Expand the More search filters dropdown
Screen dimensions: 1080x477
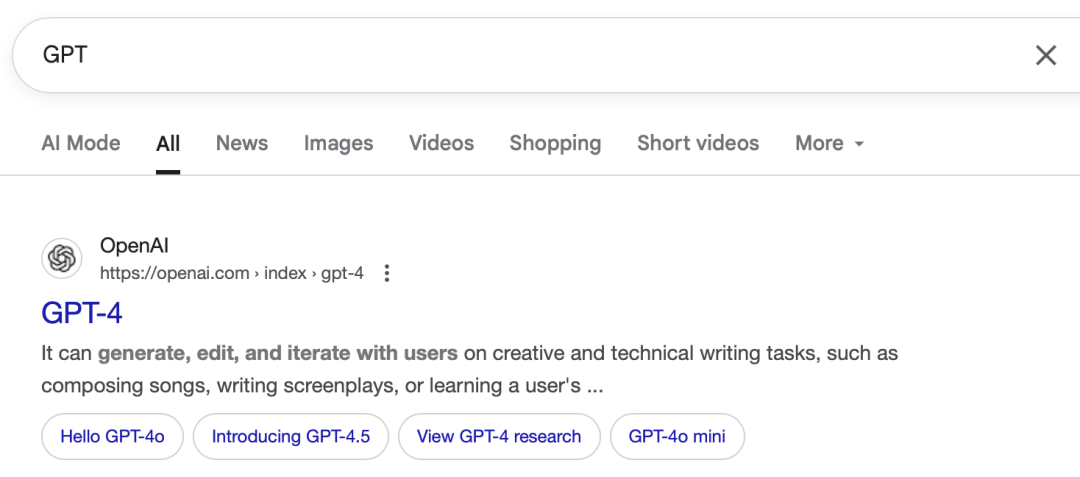tap(829, 143)
